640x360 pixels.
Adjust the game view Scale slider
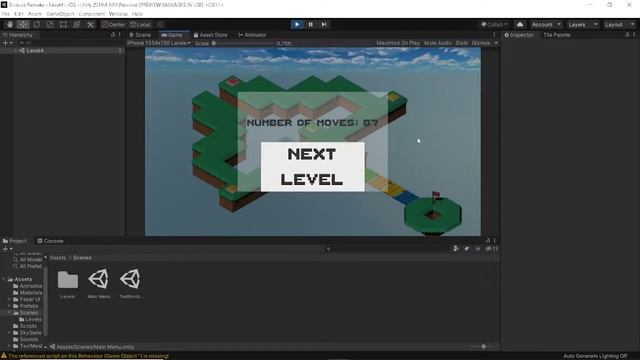coord(243,43)
